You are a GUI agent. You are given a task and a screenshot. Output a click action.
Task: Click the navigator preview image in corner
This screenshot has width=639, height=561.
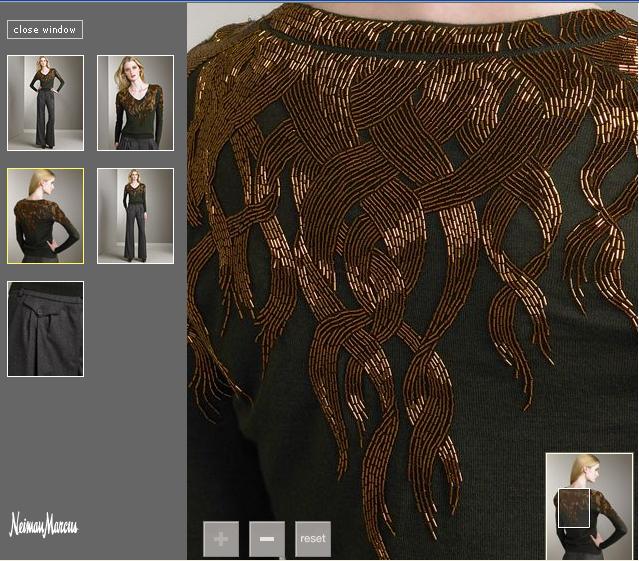590,506
